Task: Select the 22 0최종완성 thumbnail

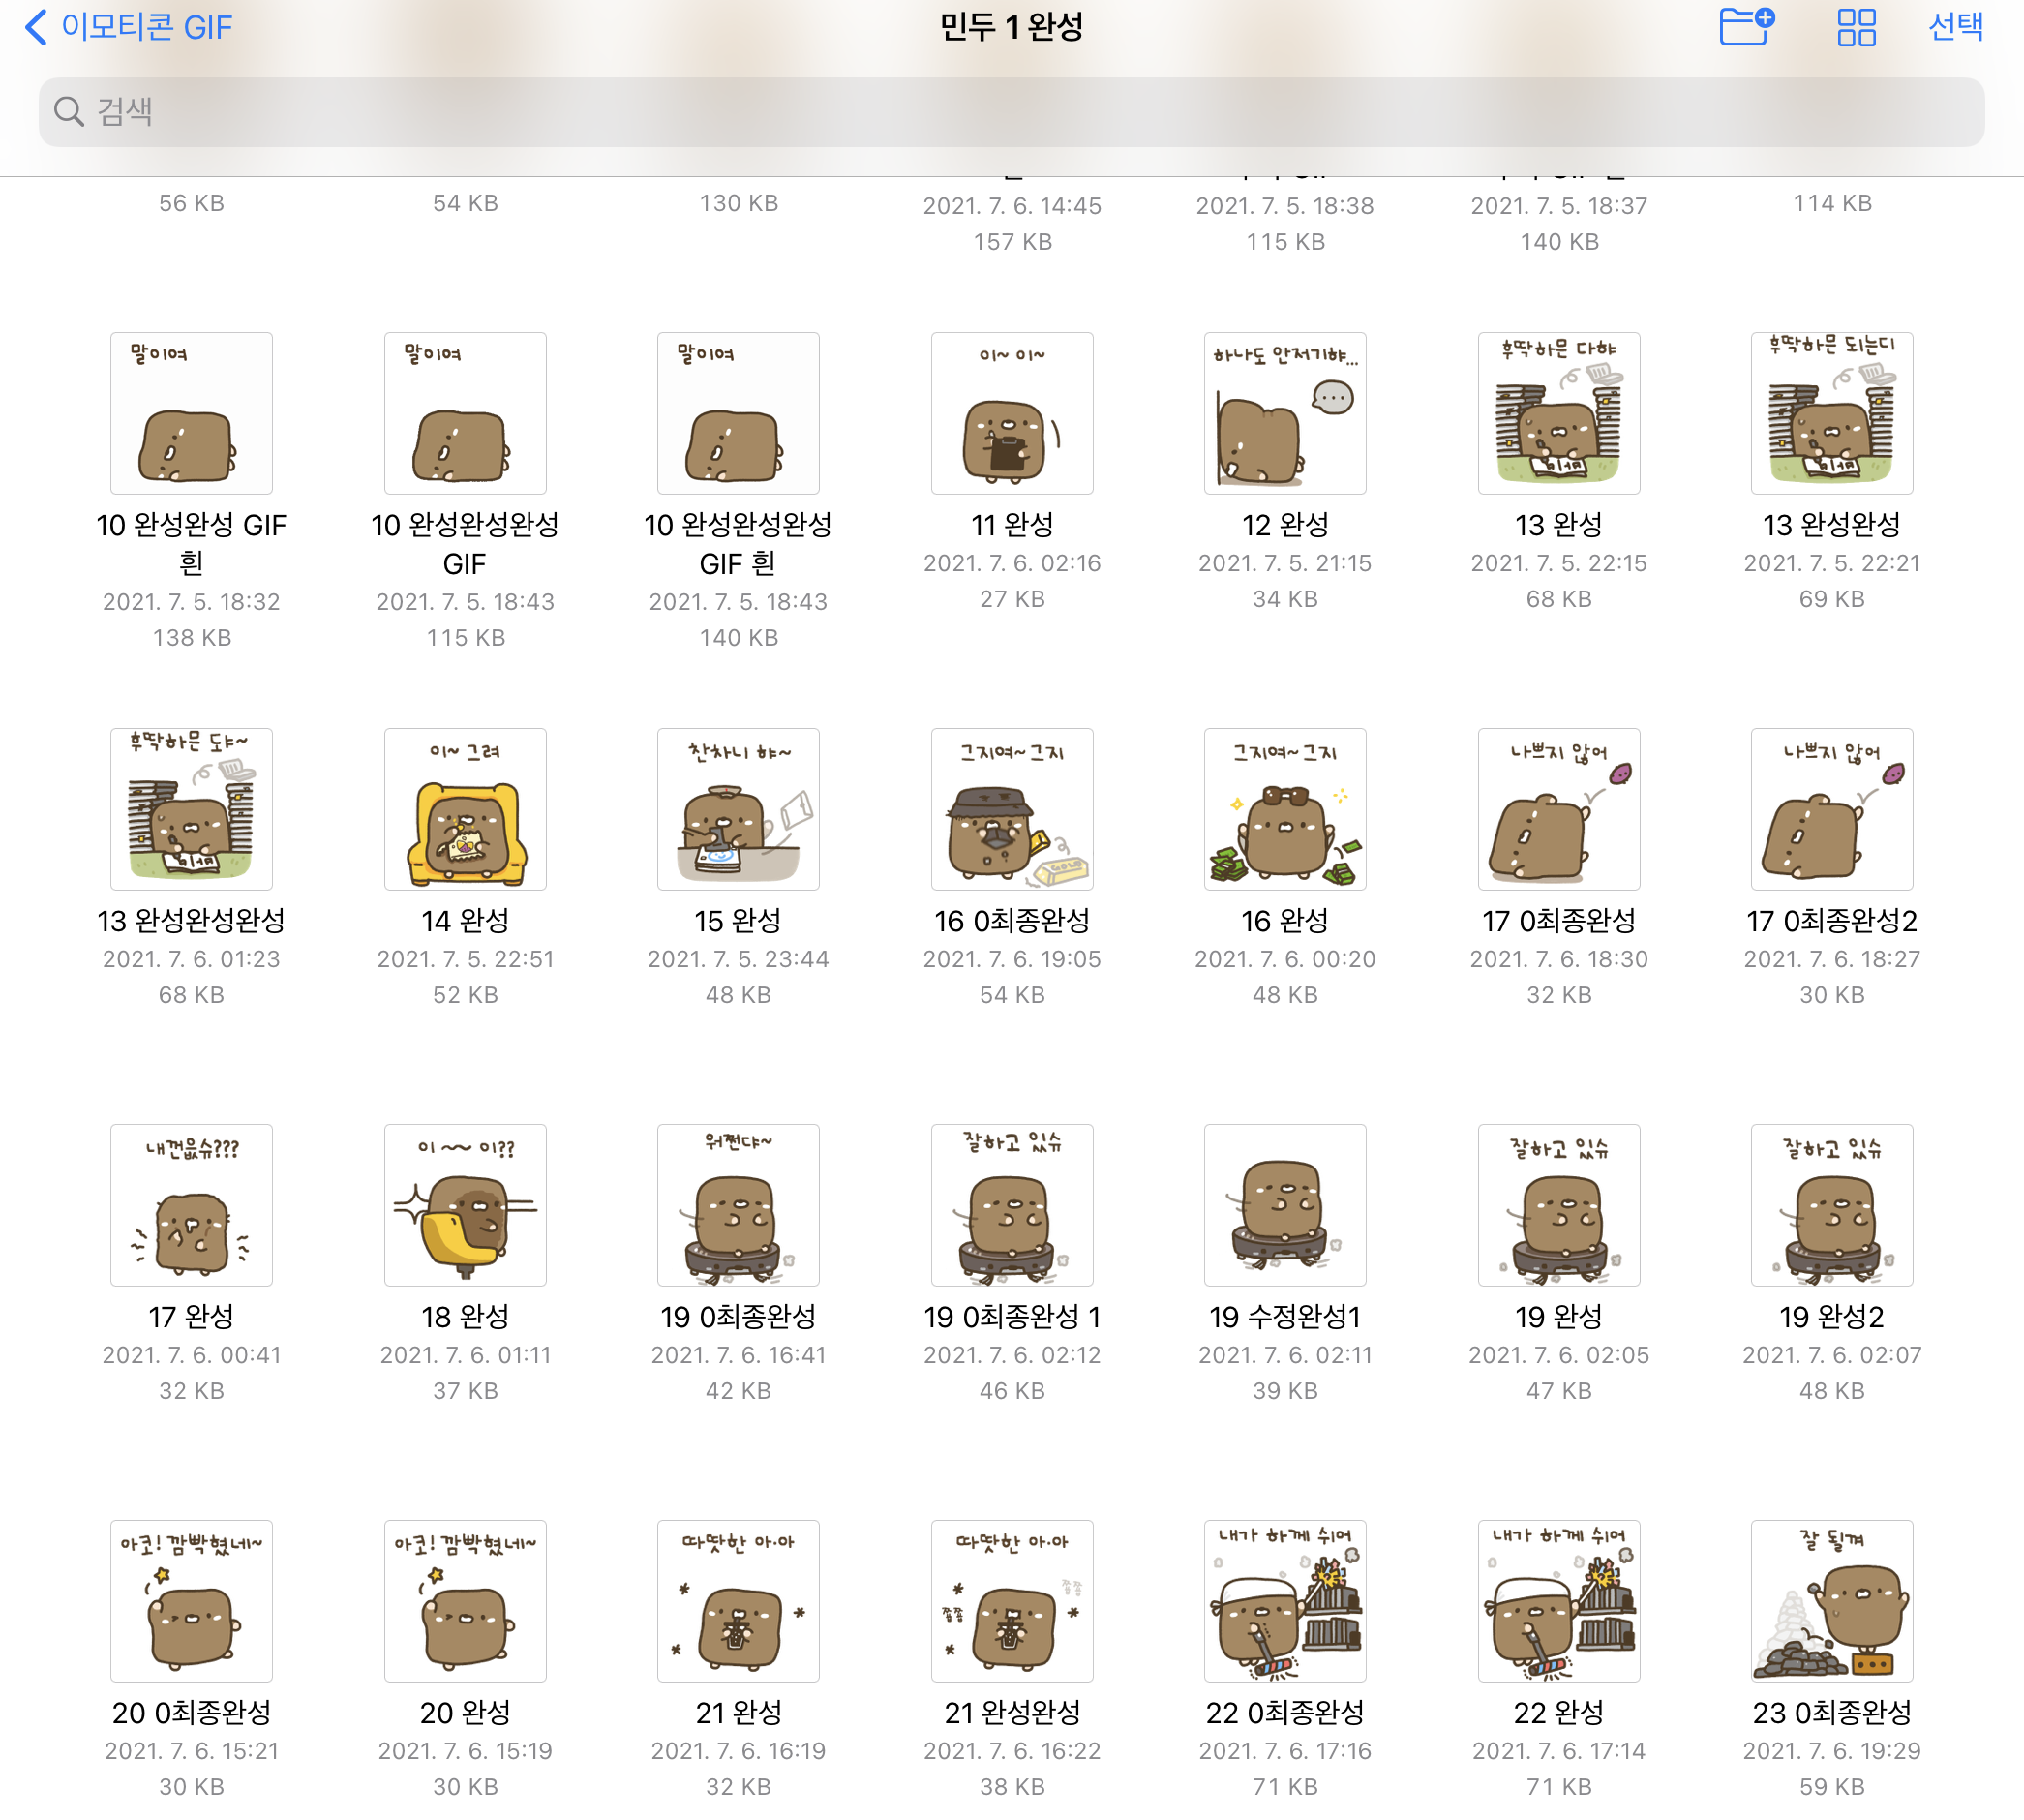Action: pos(1285,1601)
